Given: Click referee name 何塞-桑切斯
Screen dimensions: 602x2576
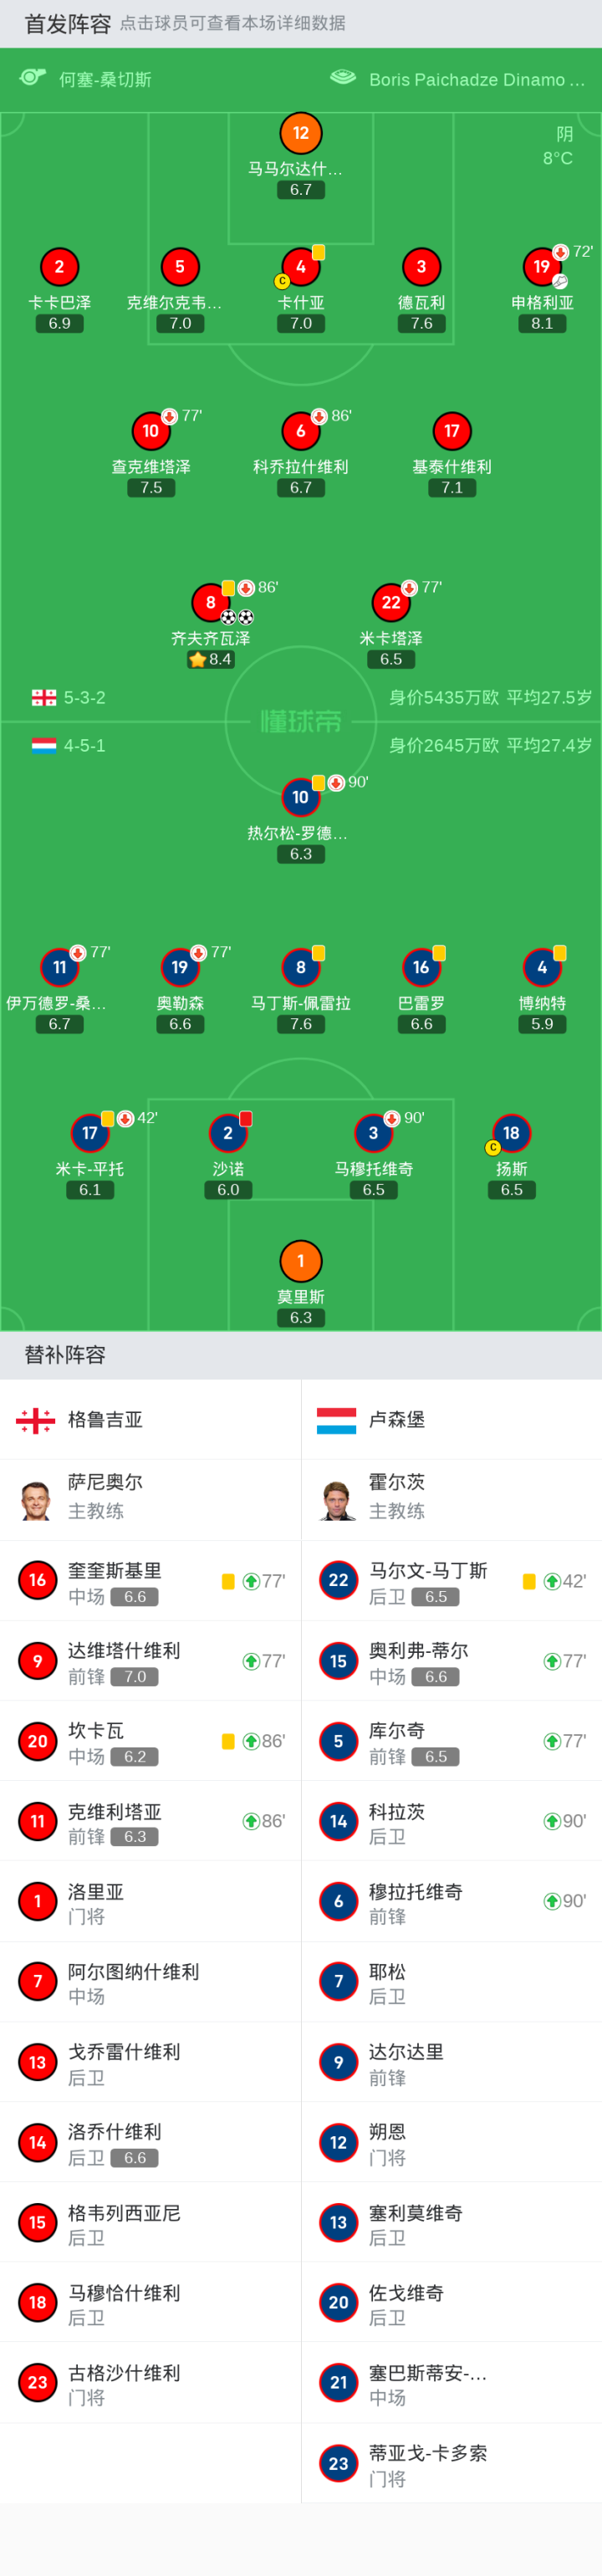Looking at the screenshot, I should point(105,80).
